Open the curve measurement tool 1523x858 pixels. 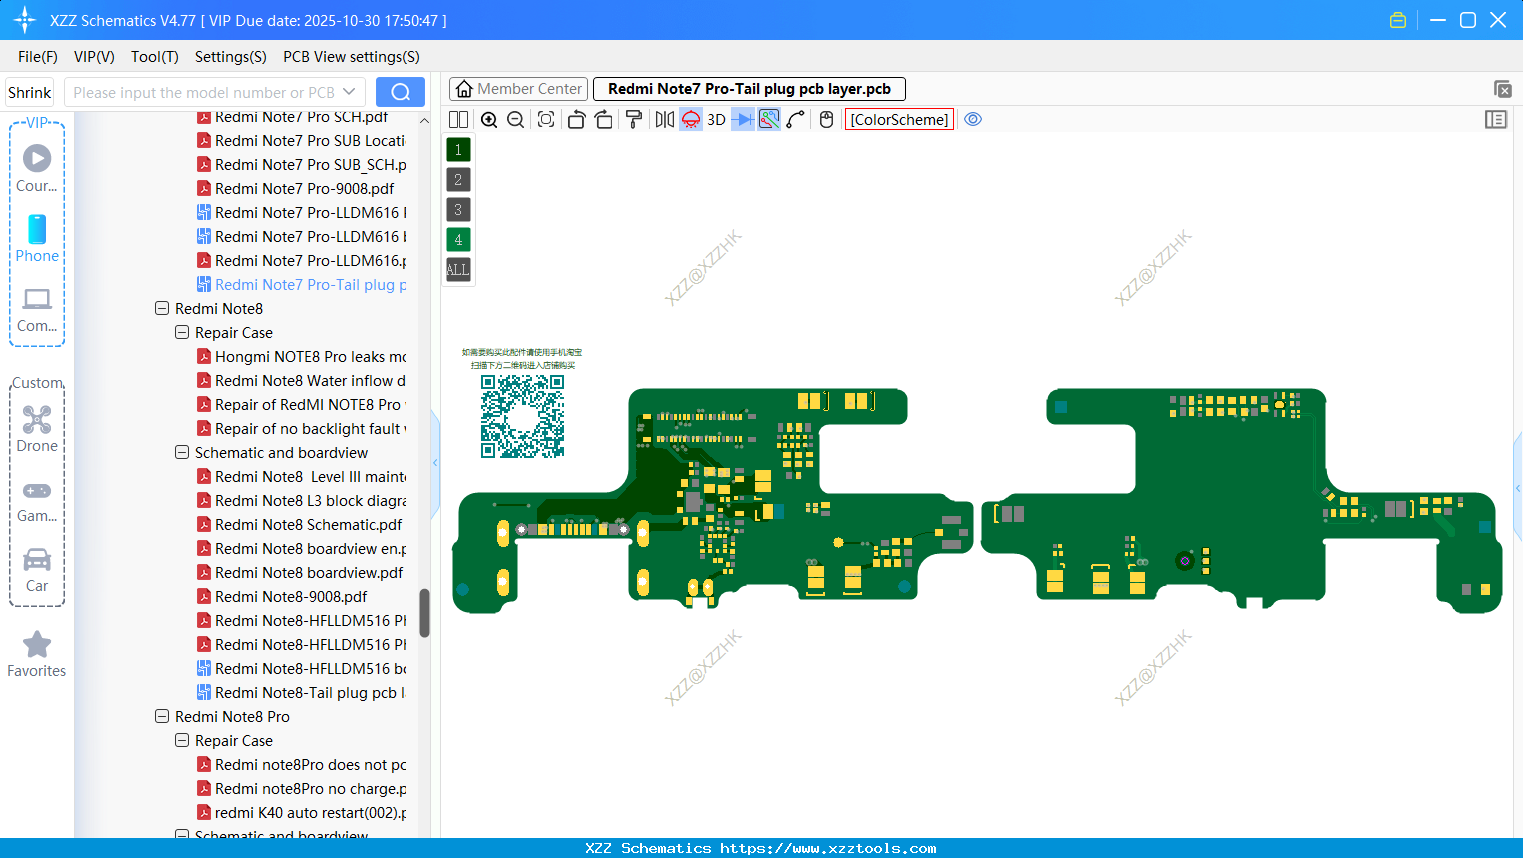pos(793,119)
